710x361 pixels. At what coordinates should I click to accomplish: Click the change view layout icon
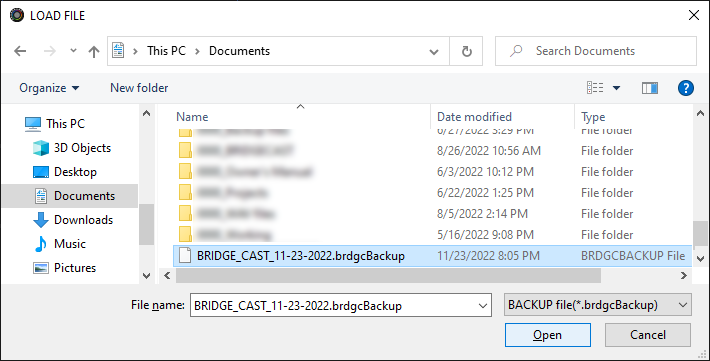[x=595, y=87]
